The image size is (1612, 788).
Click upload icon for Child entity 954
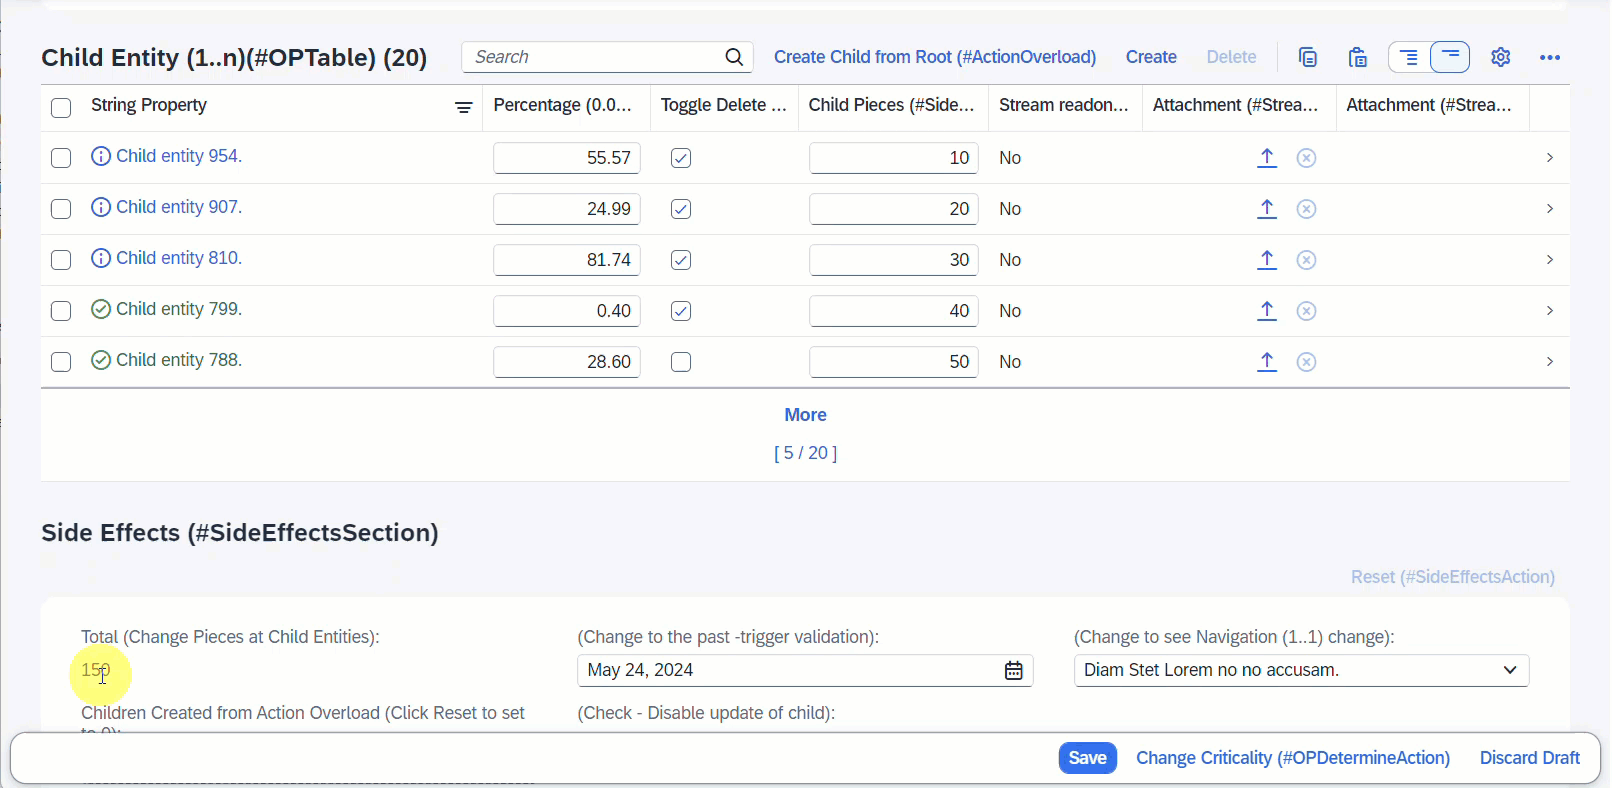tap(1267, 158)
